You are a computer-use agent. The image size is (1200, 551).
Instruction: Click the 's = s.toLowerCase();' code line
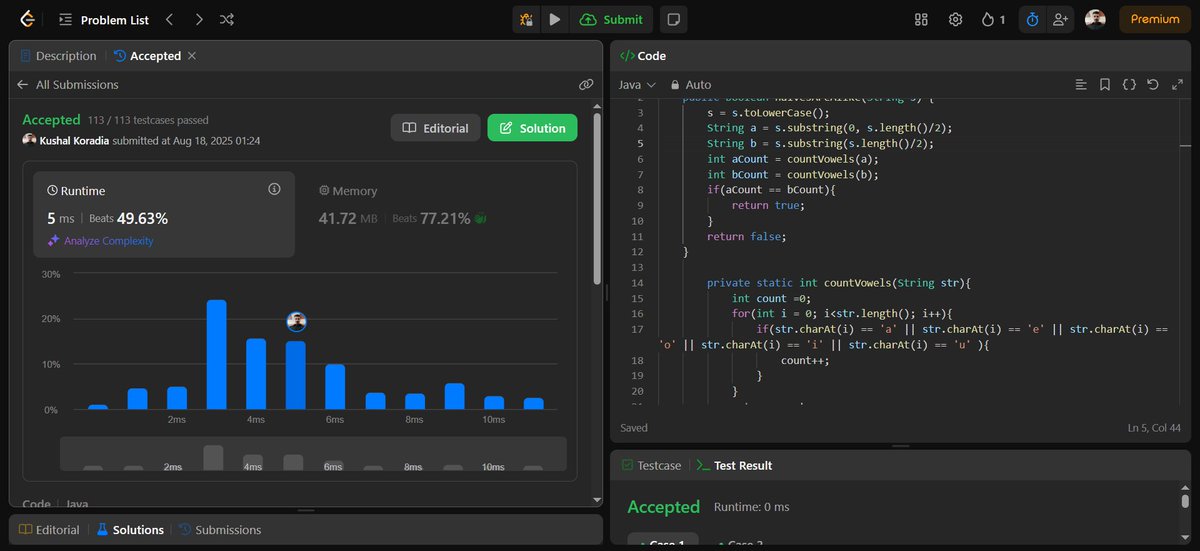click(x=767, y=112)
